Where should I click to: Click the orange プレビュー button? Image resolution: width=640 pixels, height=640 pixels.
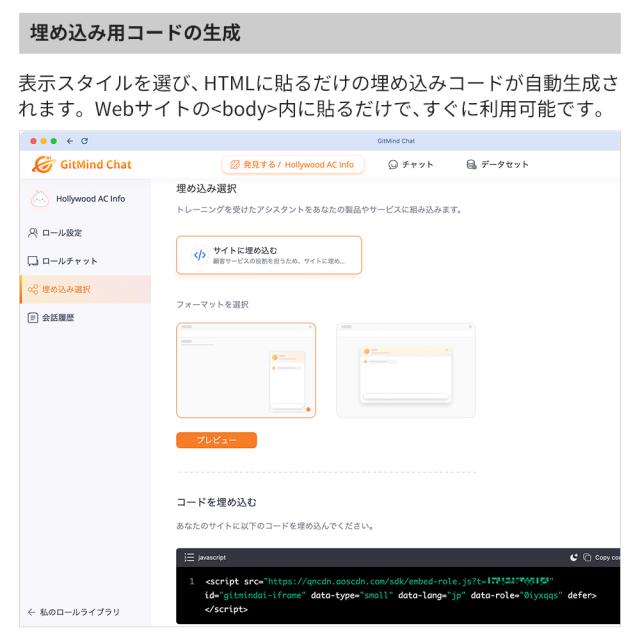[216, 440]
